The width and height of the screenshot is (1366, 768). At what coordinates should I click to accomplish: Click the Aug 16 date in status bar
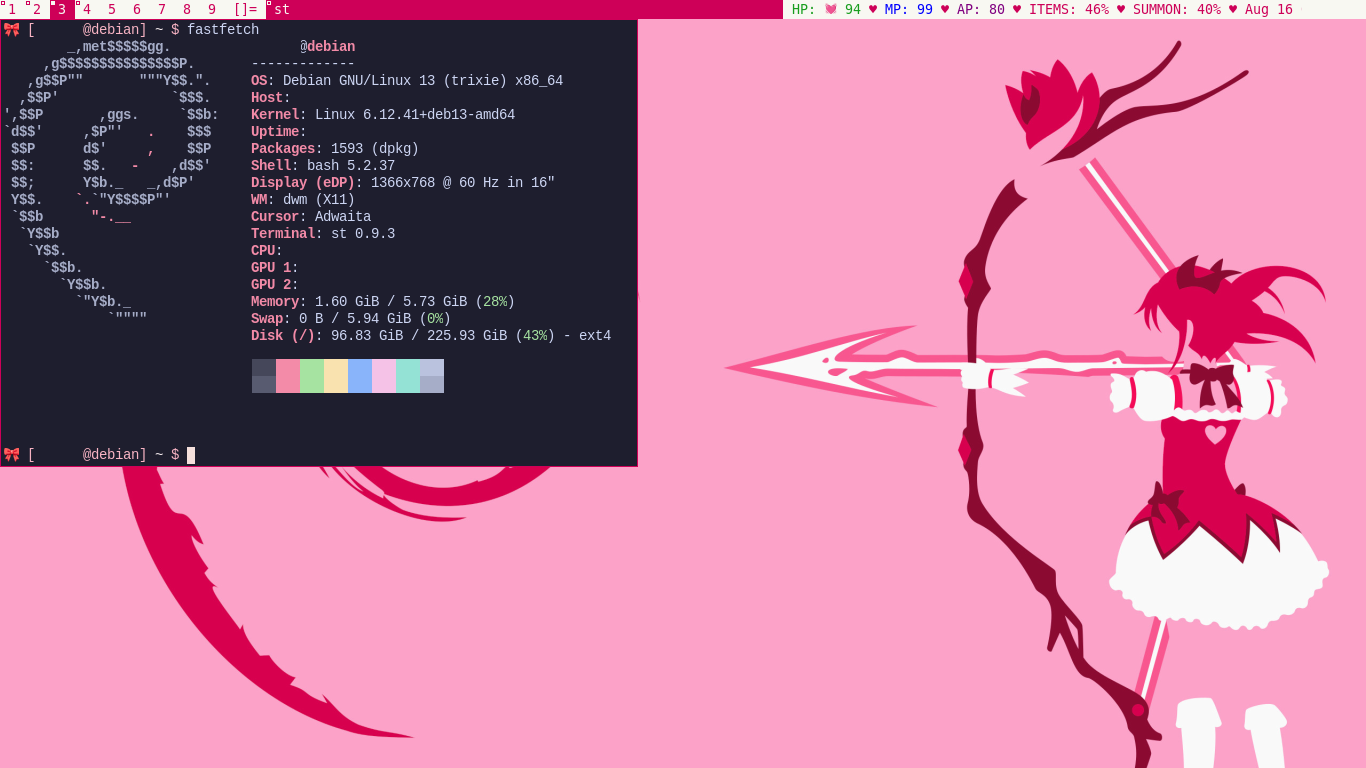(1269, 9)
